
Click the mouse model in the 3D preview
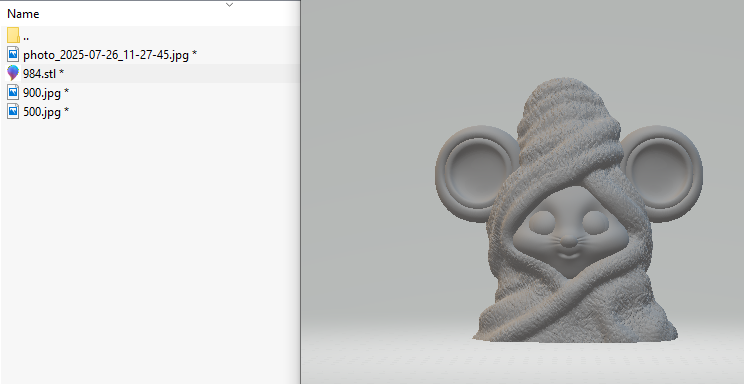[x=568, y=210]
